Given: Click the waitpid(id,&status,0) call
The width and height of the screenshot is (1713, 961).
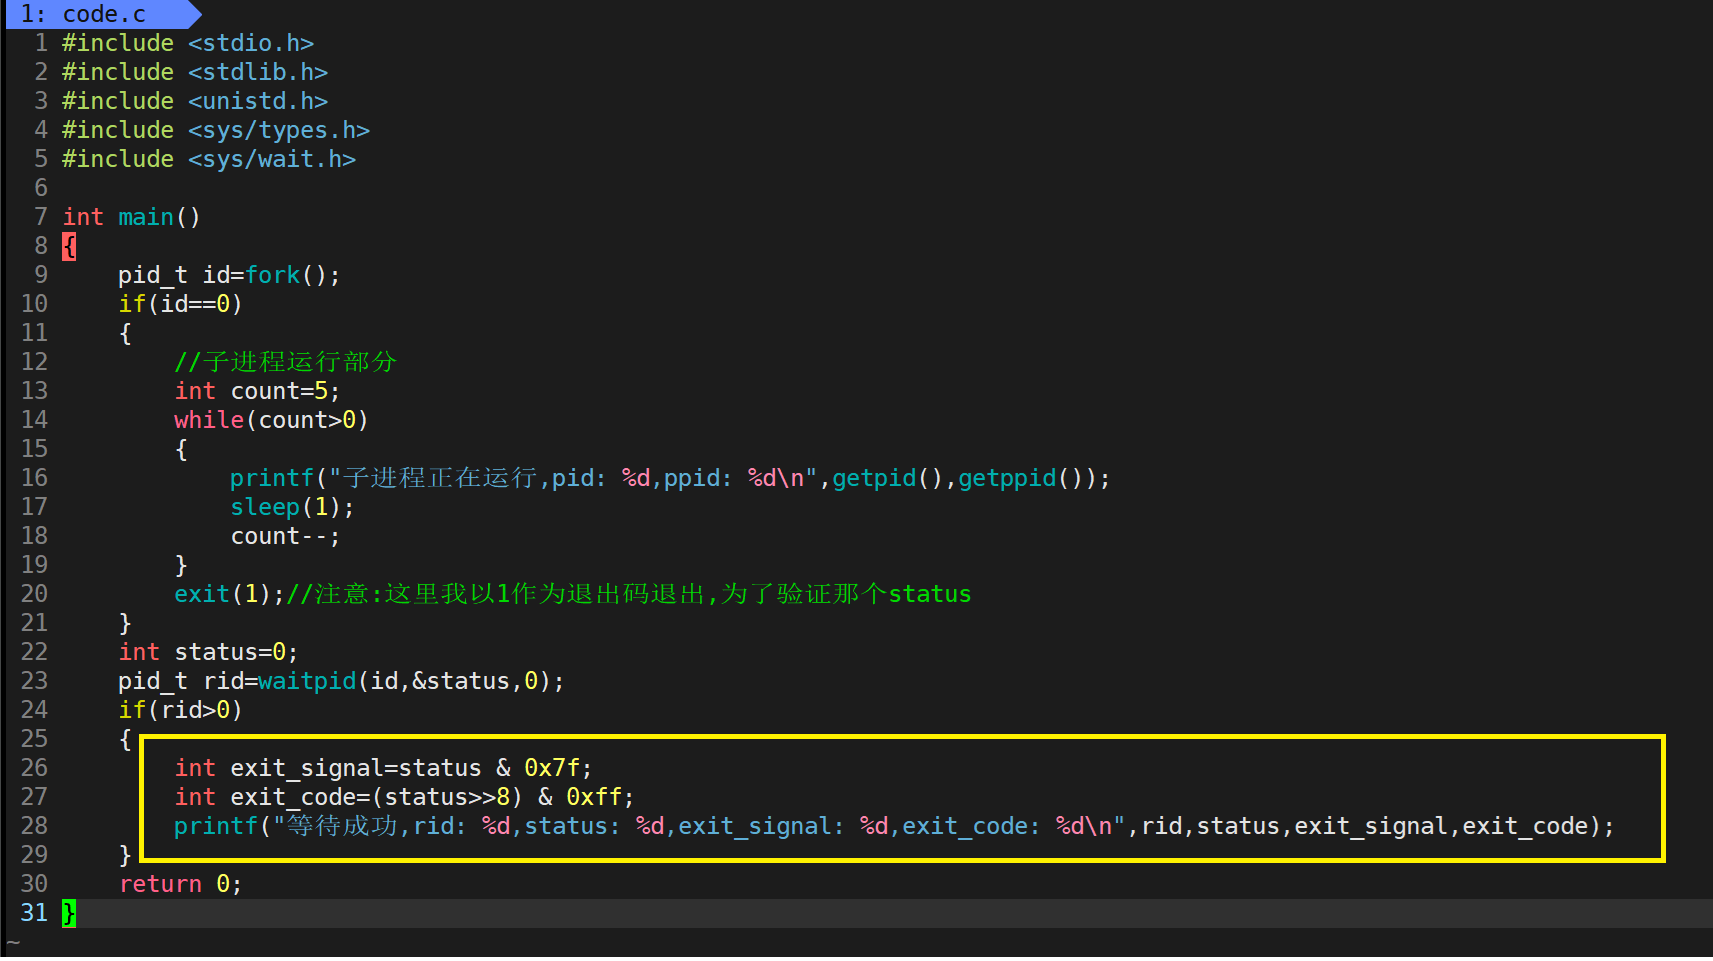Looking at the screenshot, I should coord(404,681).
